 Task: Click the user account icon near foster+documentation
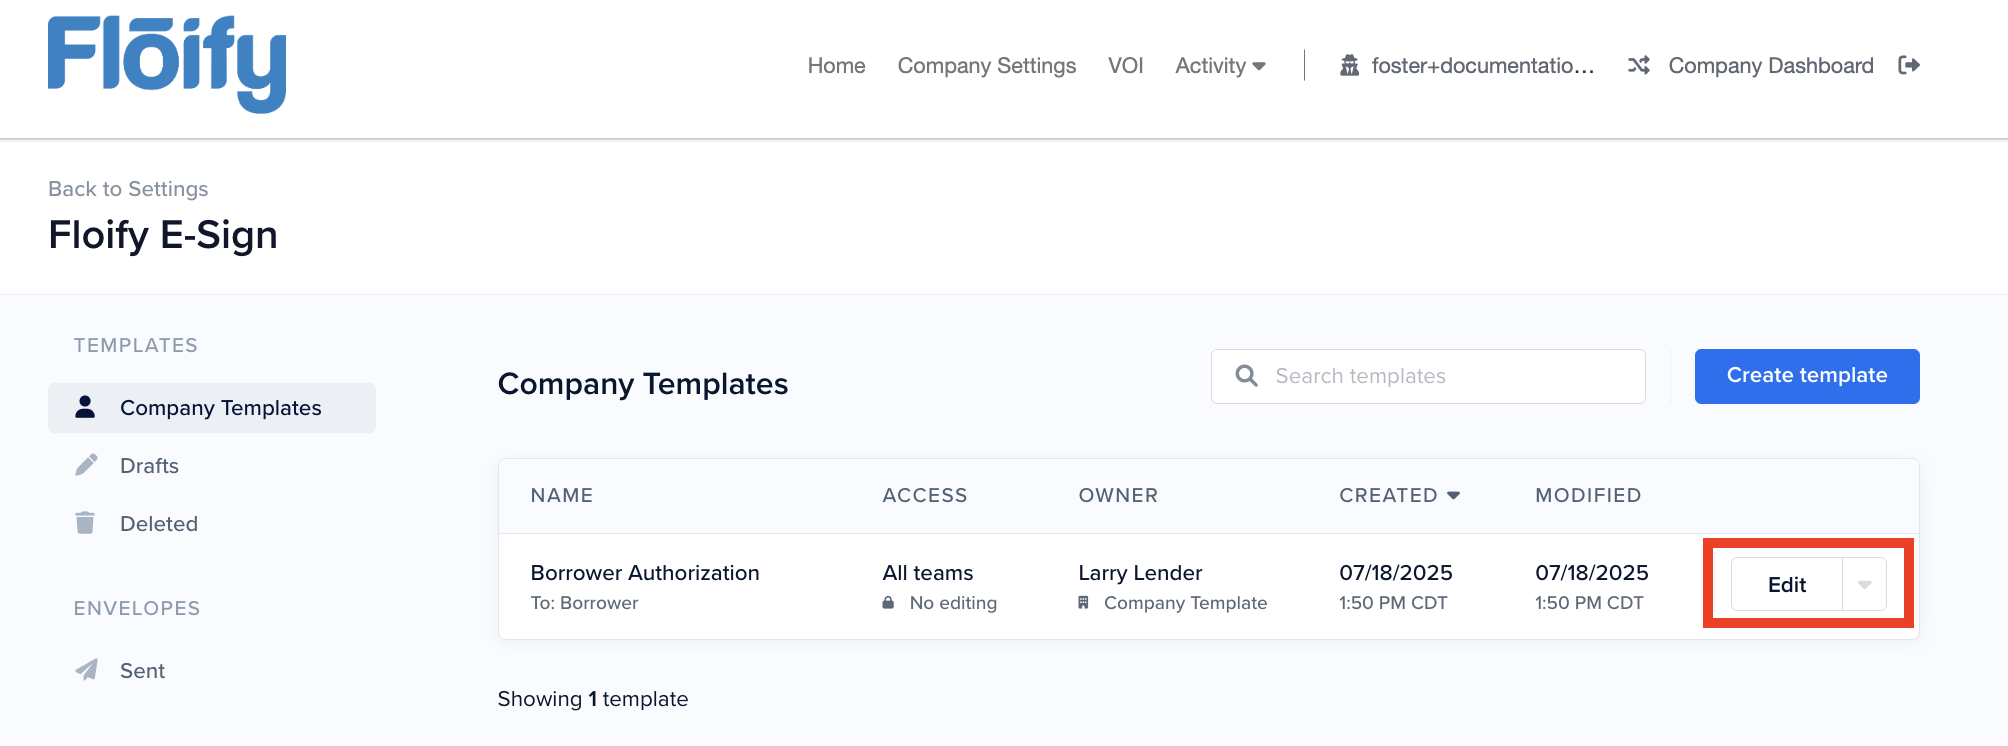coord(1349,65)
